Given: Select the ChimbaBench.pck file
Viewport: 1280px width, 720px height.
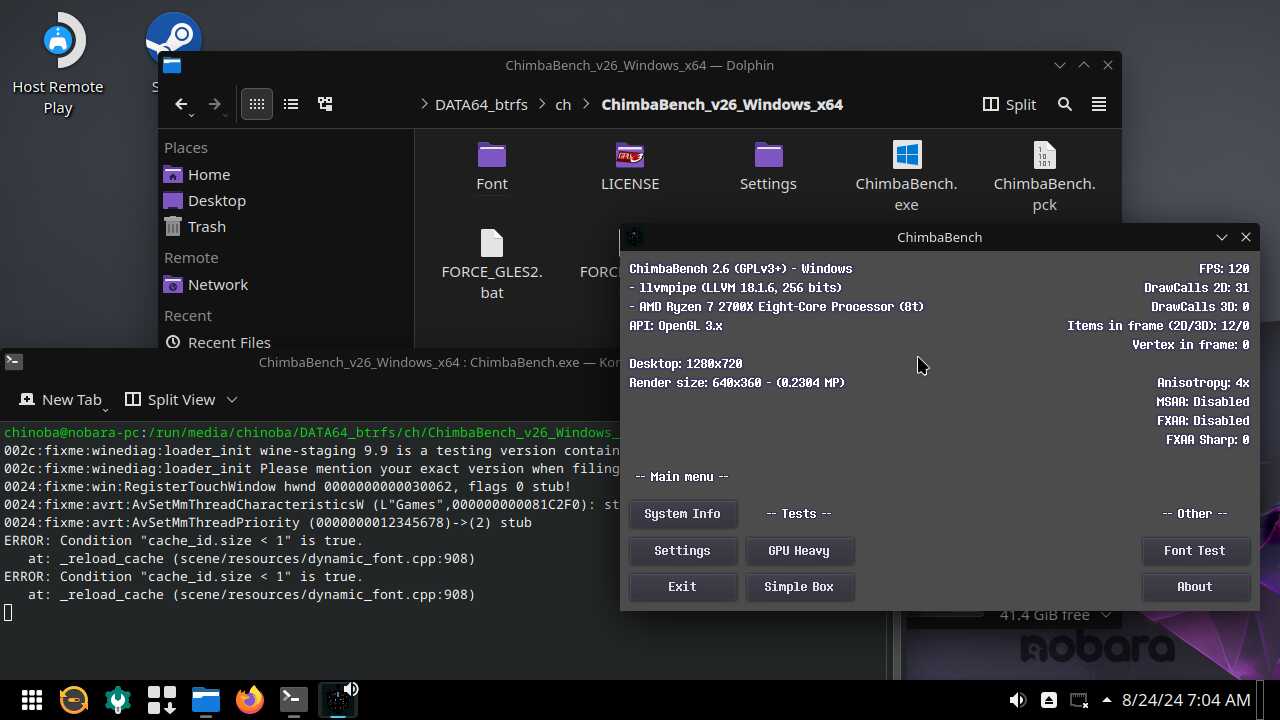Looking at the screenshot, I should [x=1045, y=176].
